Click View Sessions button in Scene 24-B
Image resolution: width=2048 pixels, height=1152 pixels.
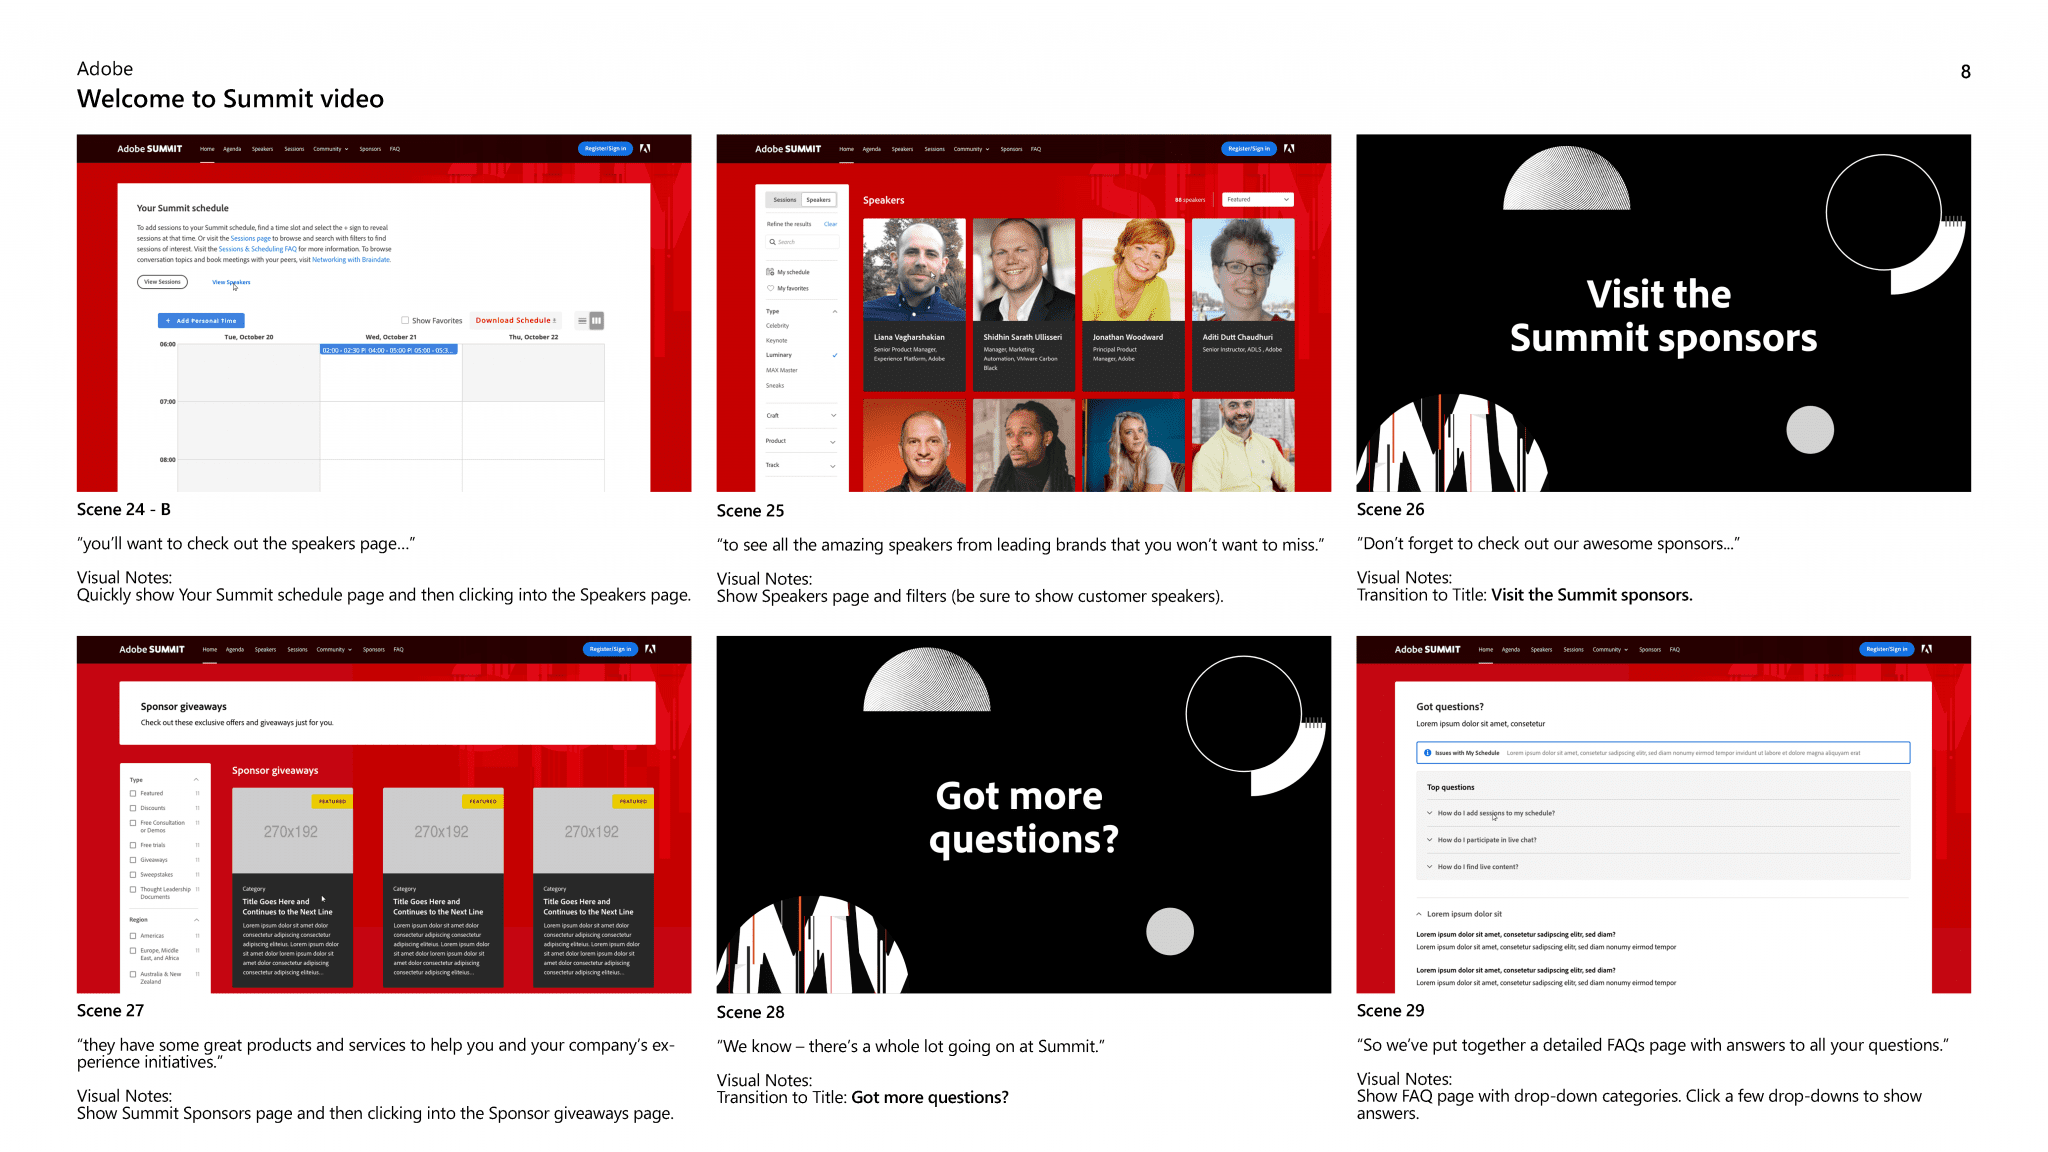(162, 282)
